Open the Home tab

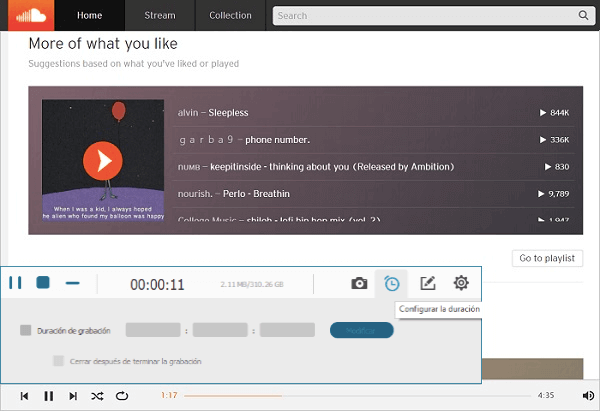(x=90, y=15)
